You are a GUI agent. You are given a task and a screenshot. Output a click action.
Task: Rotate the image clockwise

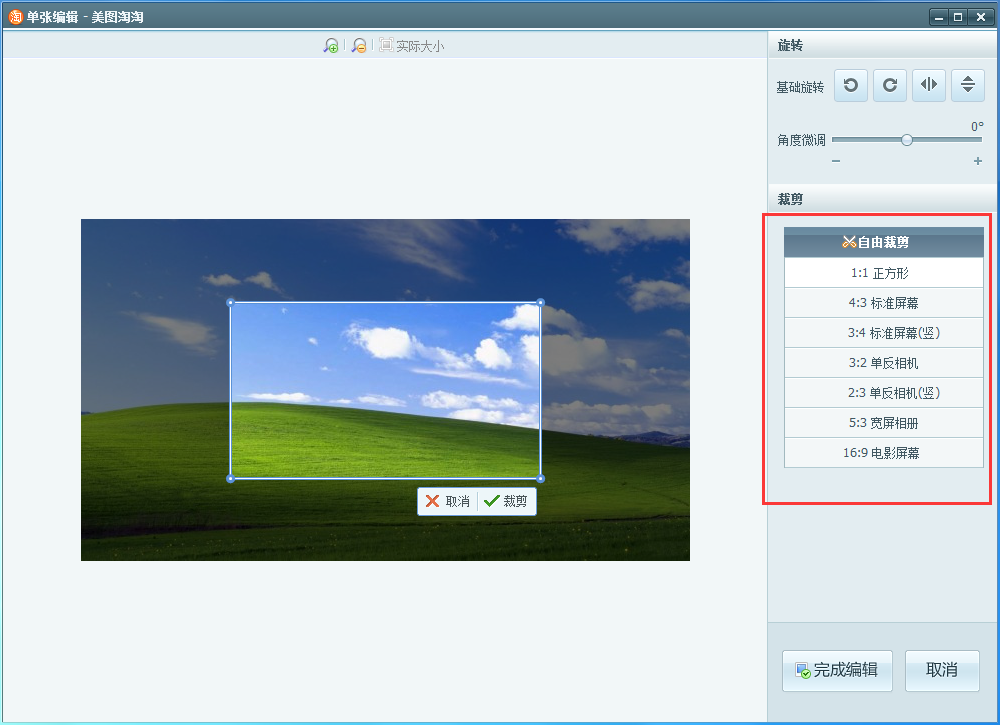(889, 85)
